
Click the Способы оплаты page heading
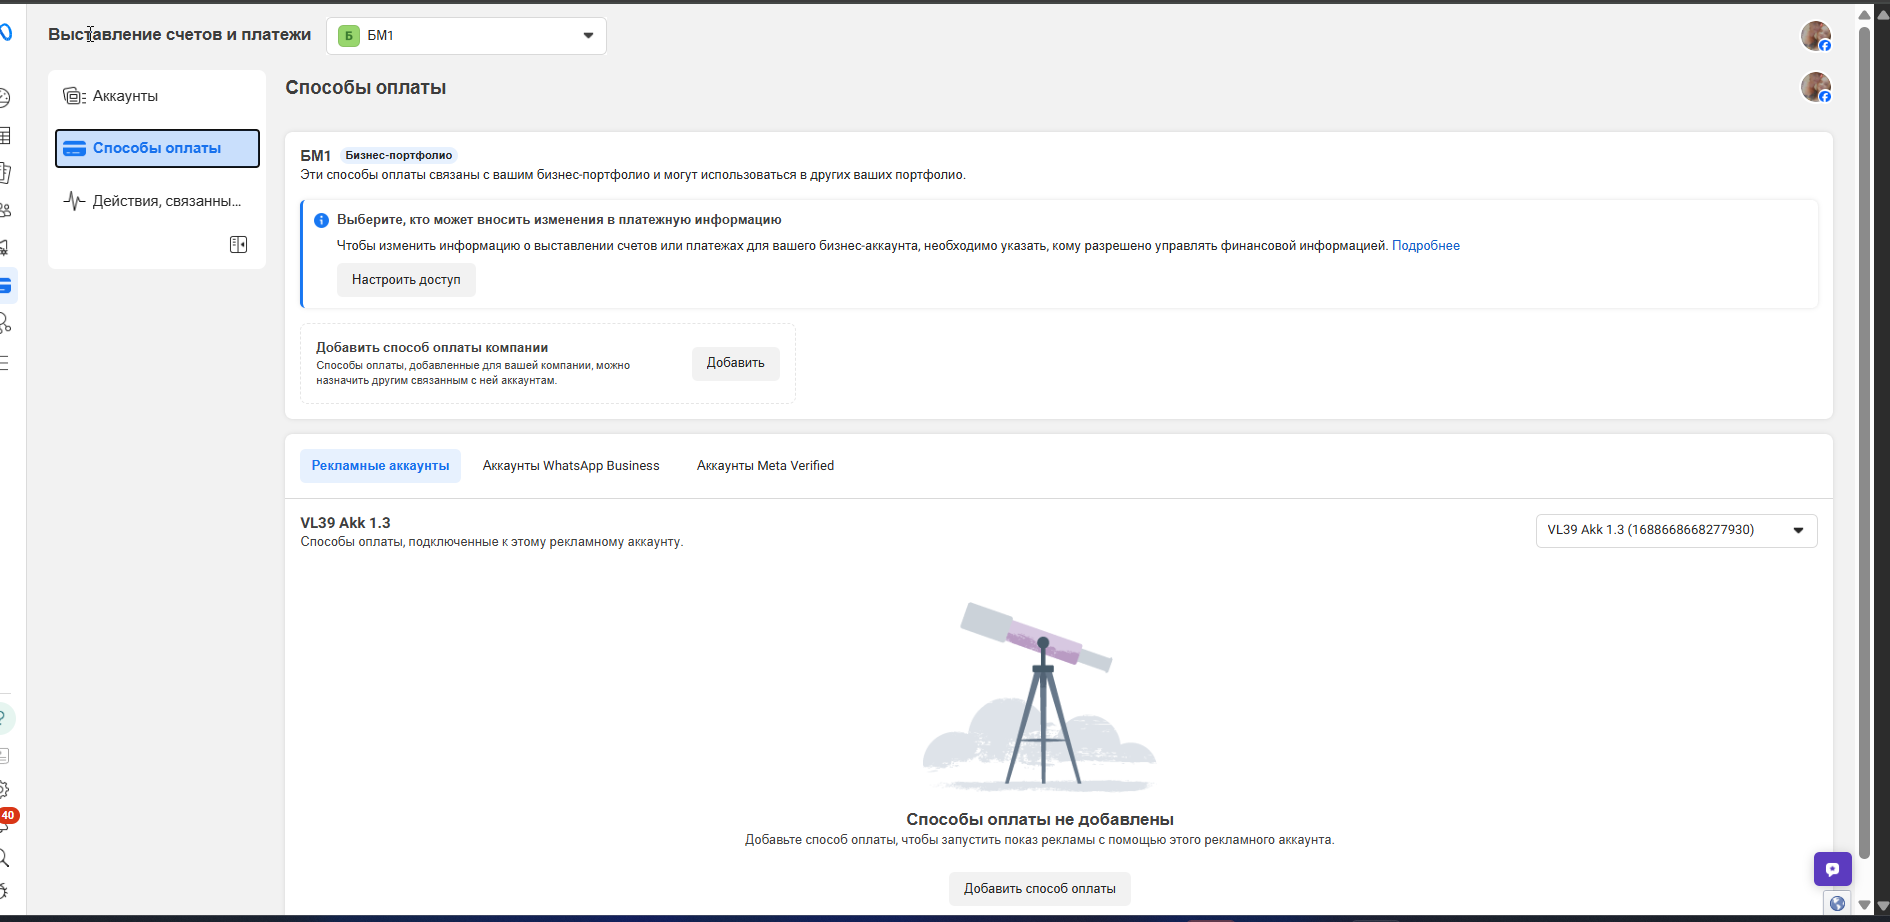click(x=366, y=88)
